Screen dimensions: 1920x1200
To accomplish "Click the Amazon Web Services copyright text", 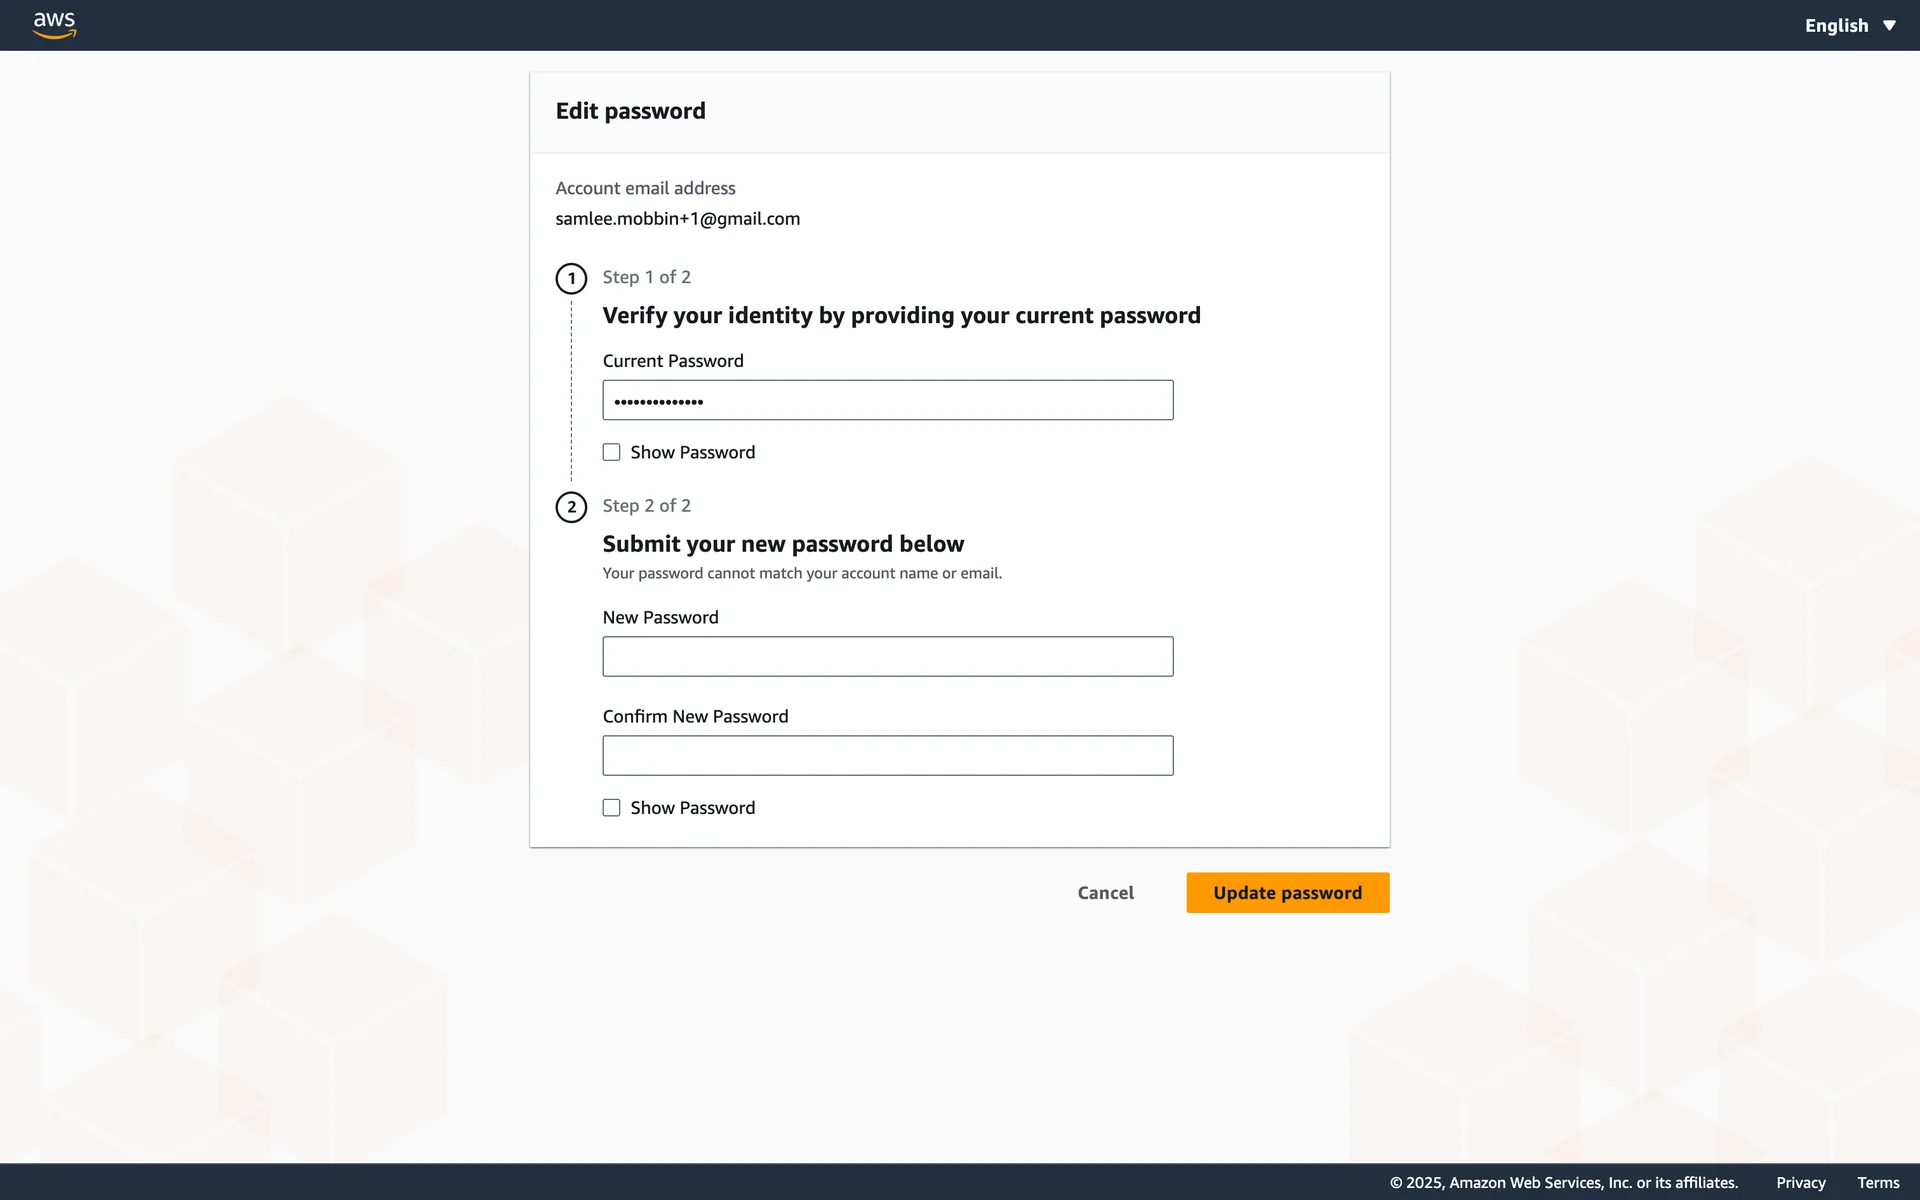I will [1563, 1182].
